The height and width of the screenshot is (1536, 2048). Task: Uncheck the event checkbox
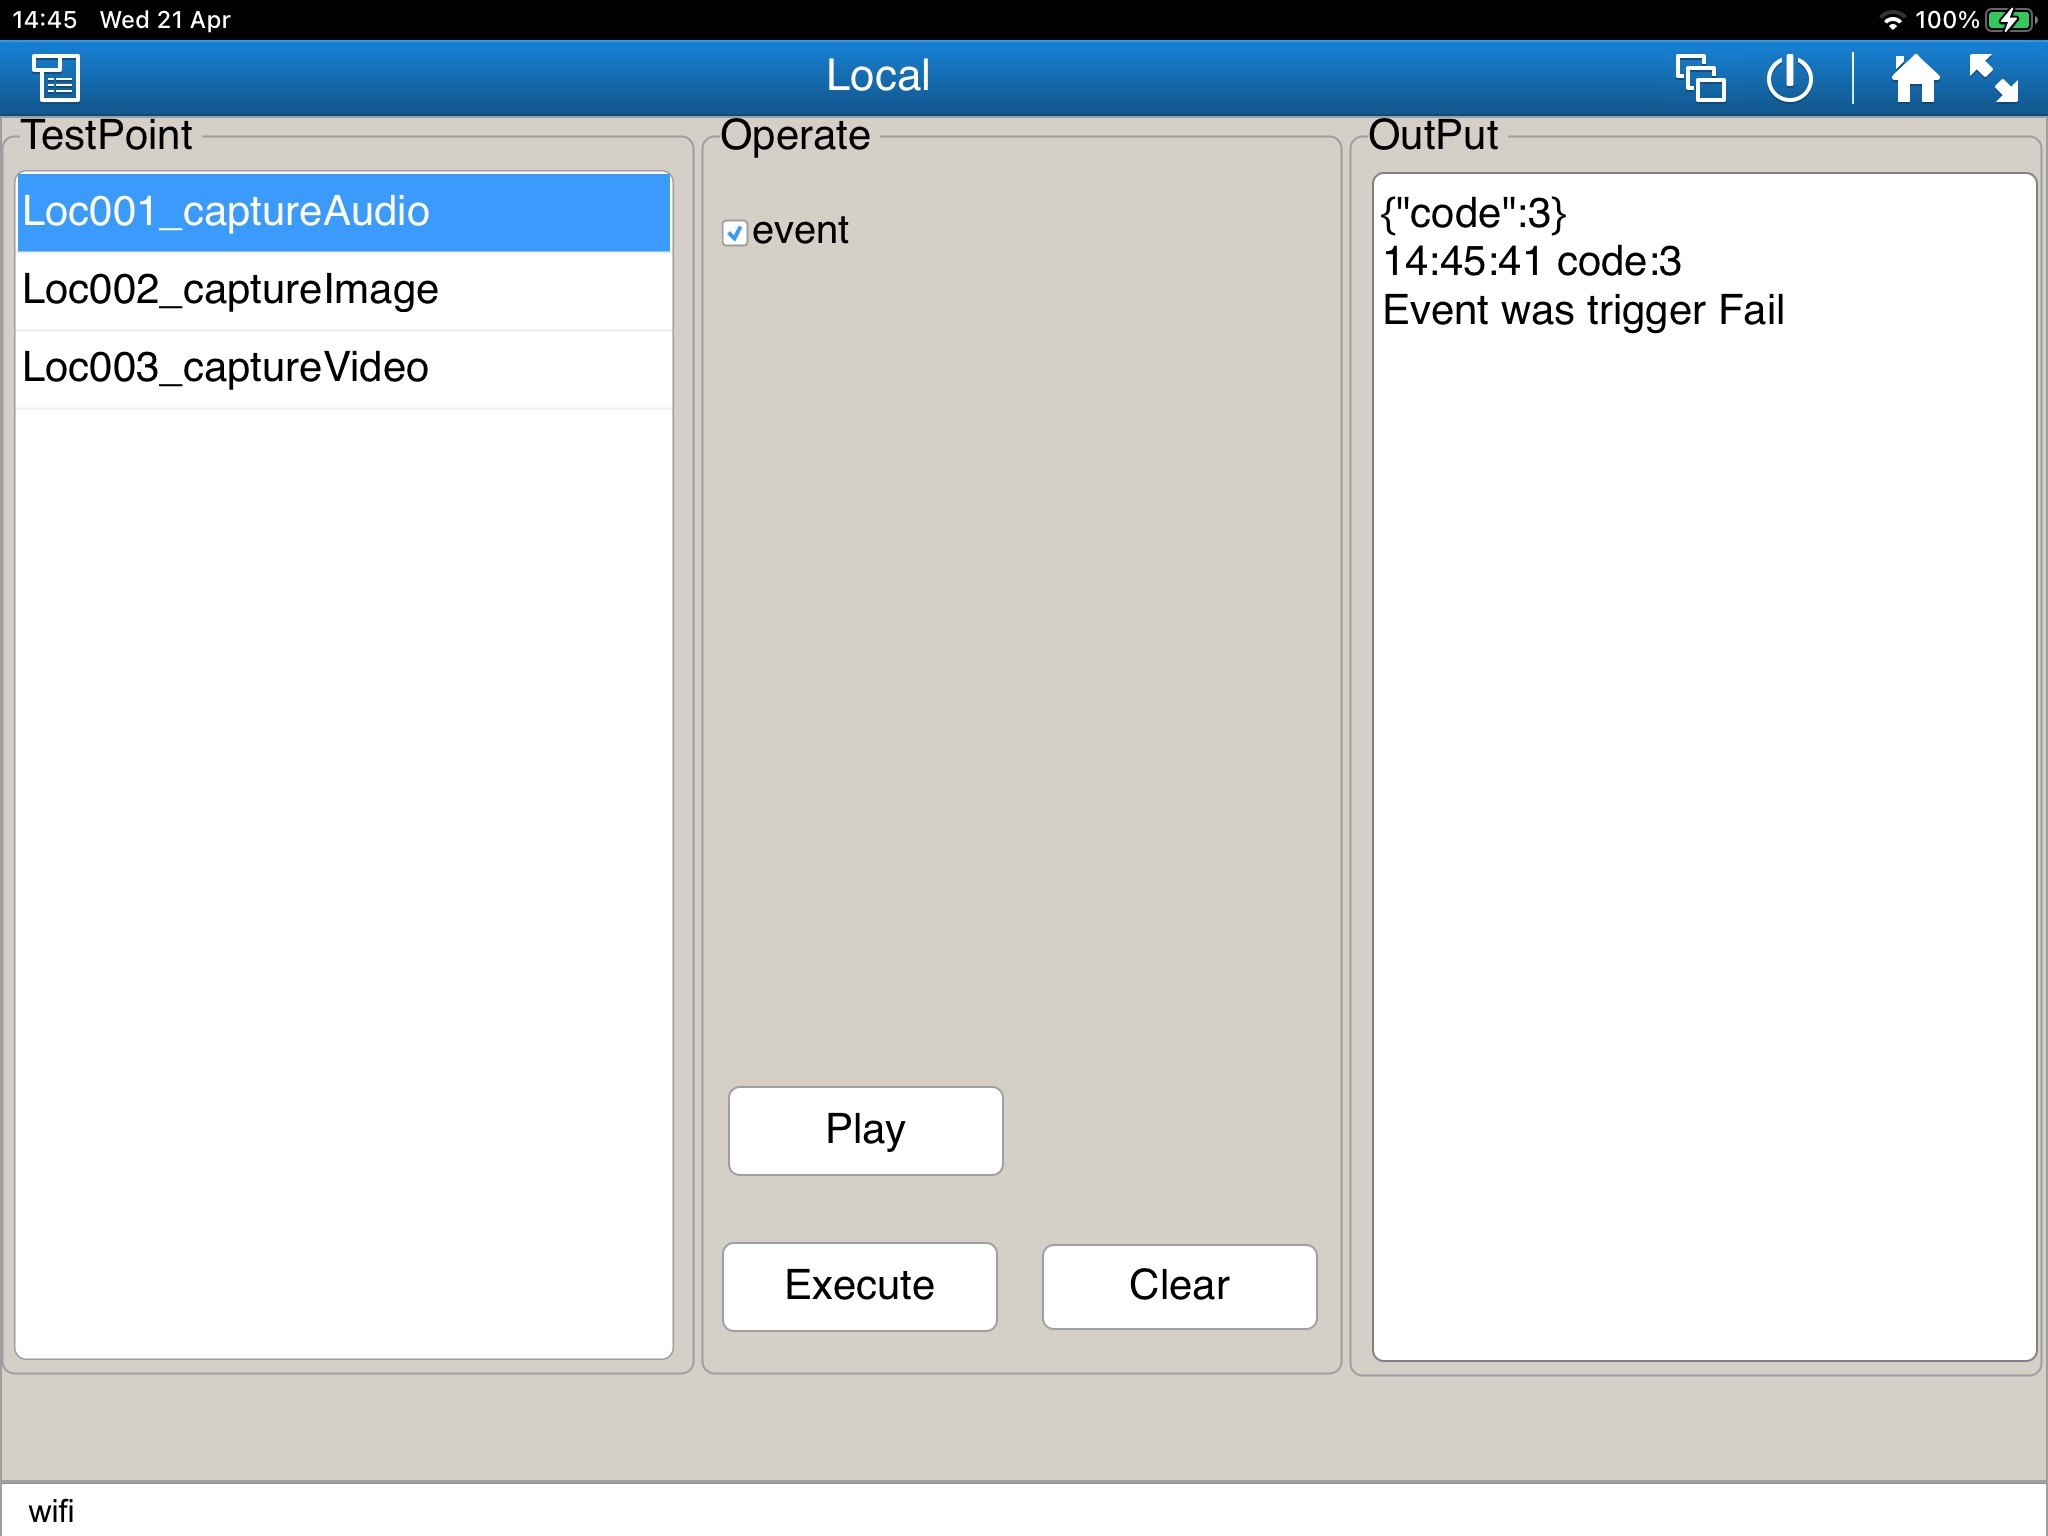pos(735,233)
